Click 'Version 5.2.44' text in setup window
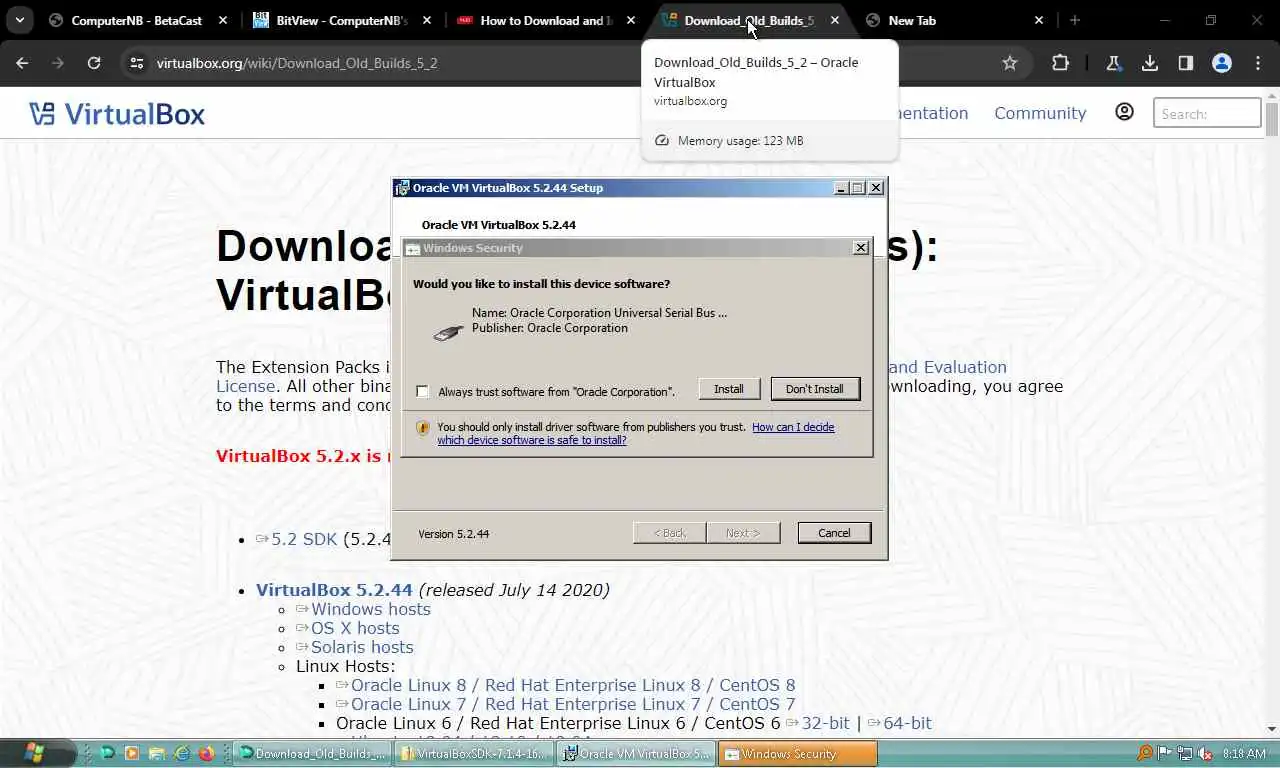The image size is (1280, 768). (453, 534)
